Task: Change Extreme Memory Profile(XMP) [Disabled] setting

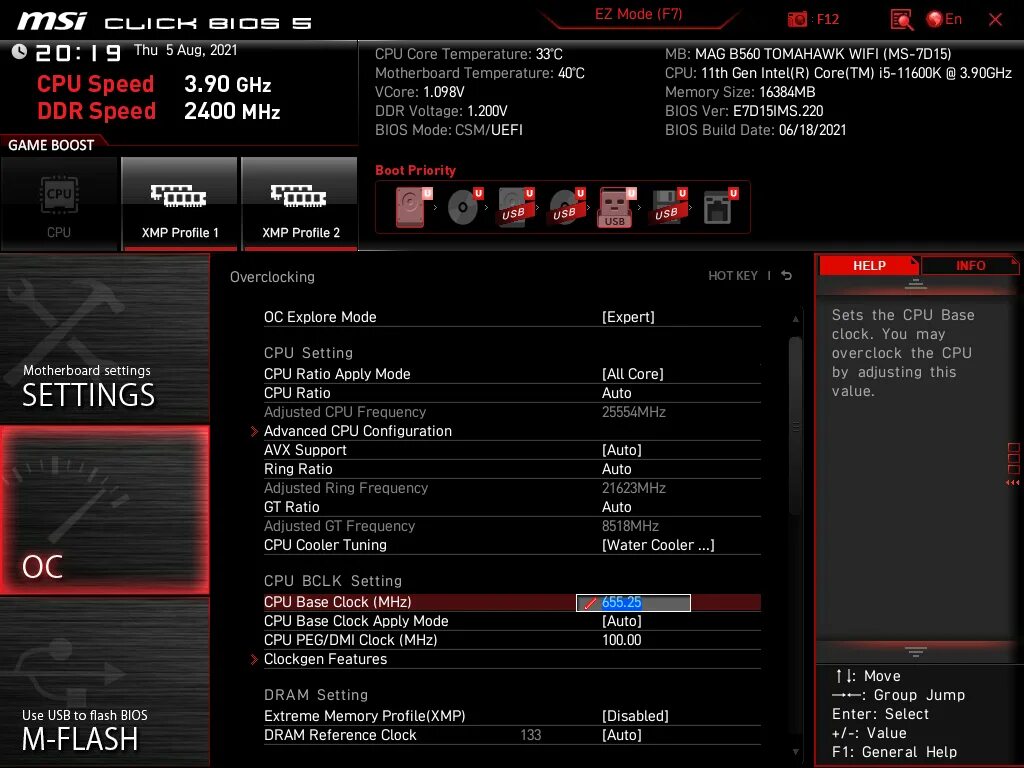Action: (x=635, y=716)
